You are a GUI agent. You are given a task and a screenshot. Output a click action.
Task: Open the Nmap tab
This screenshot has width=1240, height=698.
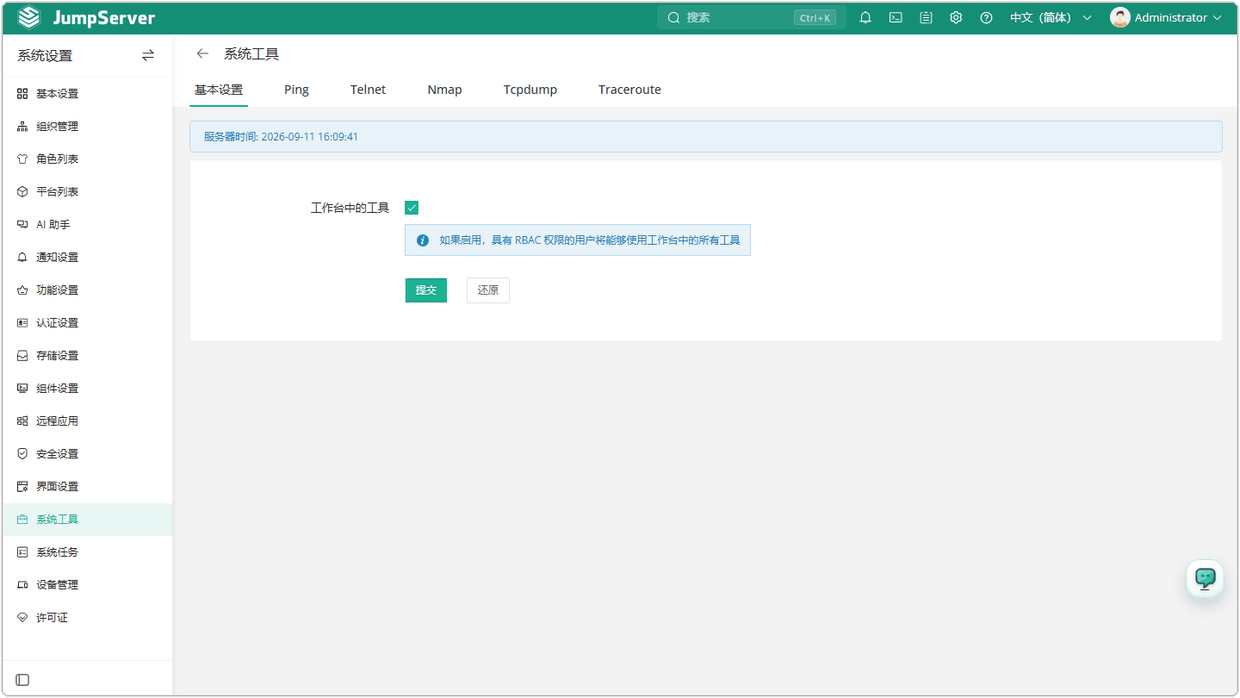(445, 90)
